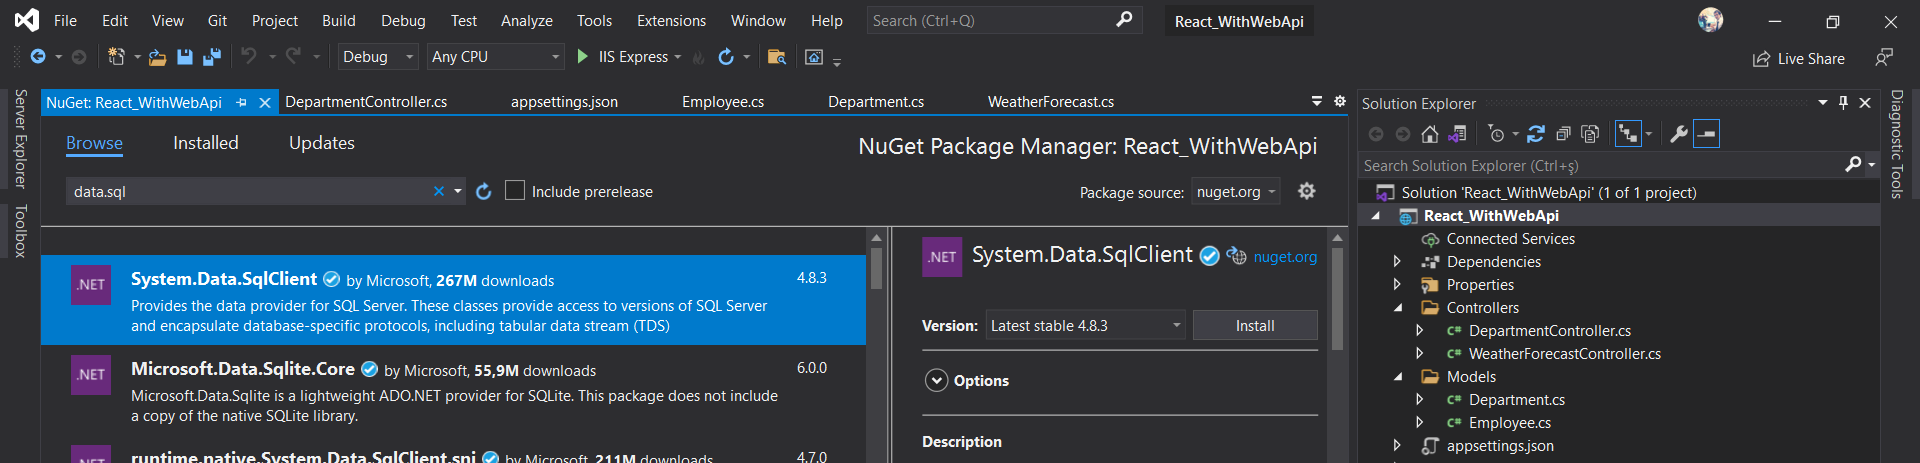The width and height of the screenshot is (1920, 463).
Task: Click the package list vertical scrollbar
Action: 876,270
